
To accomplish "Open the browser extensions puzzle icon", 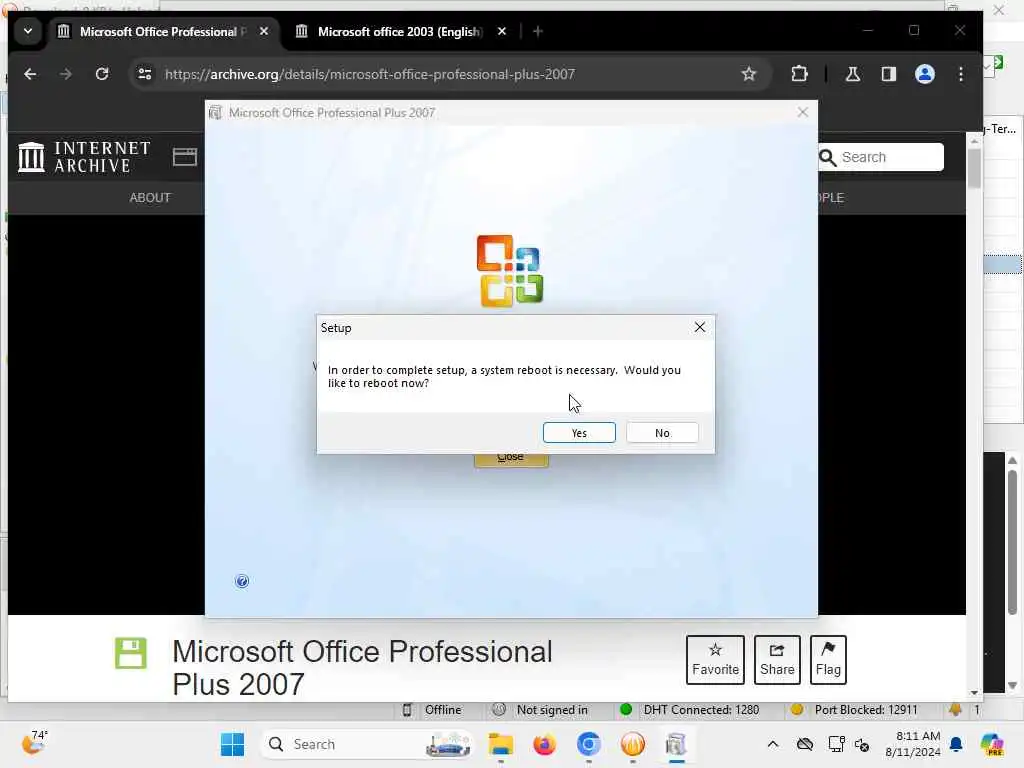I will tap(799, 74).
